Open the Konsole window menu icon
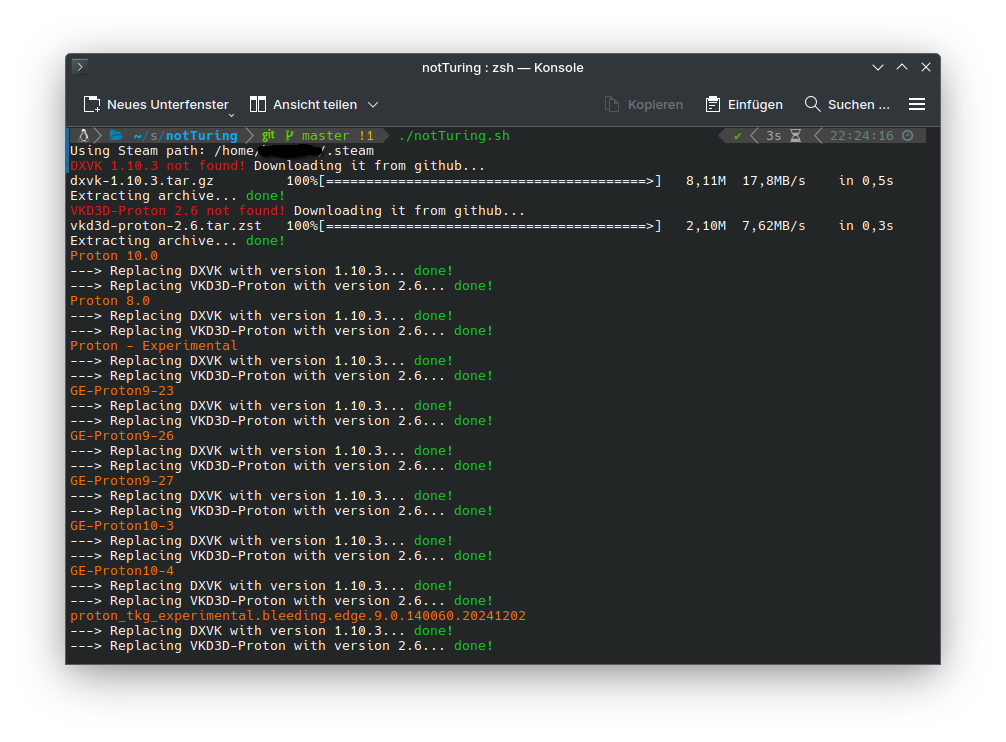This screenshot has height=742, width=1006. pos(80,67)
